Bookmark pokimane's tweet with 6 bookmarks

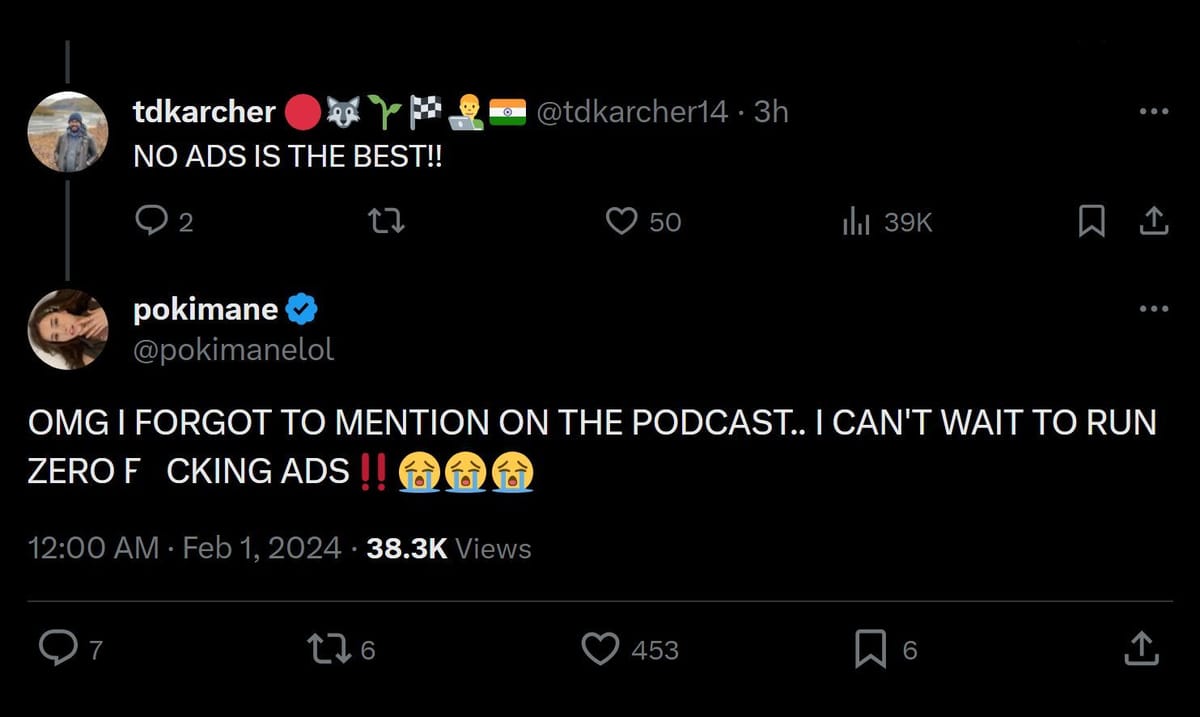[x=871, y=649]
